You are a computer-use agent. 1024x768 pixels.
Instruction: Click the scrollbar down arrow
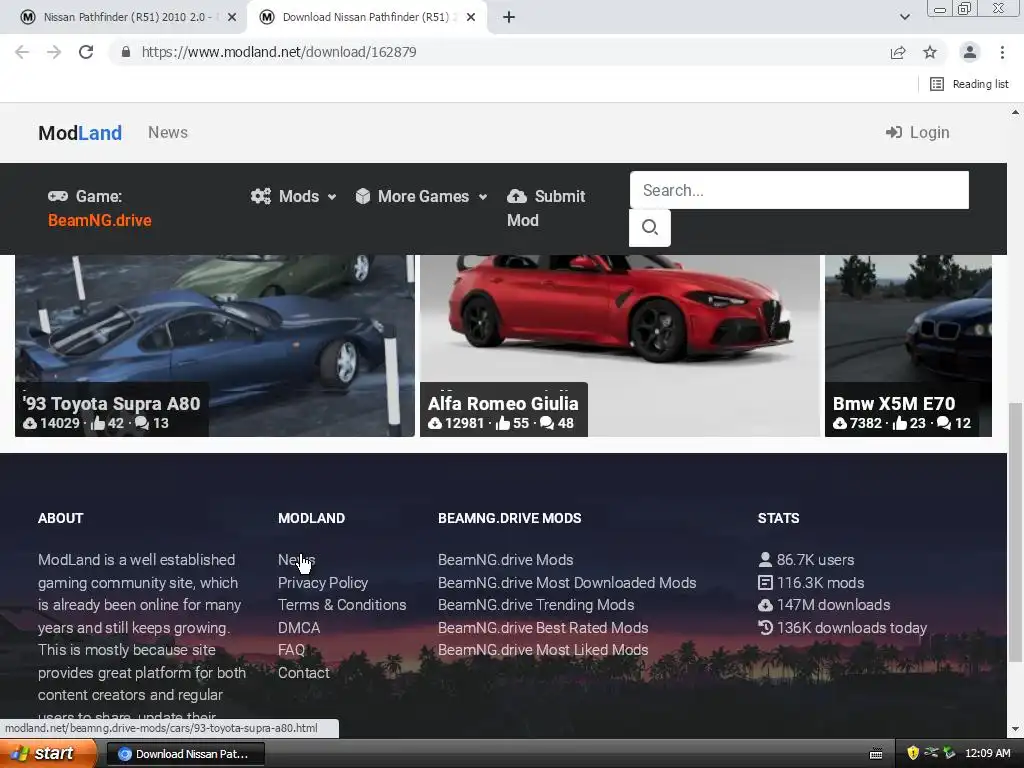[x=1015, y=729]
